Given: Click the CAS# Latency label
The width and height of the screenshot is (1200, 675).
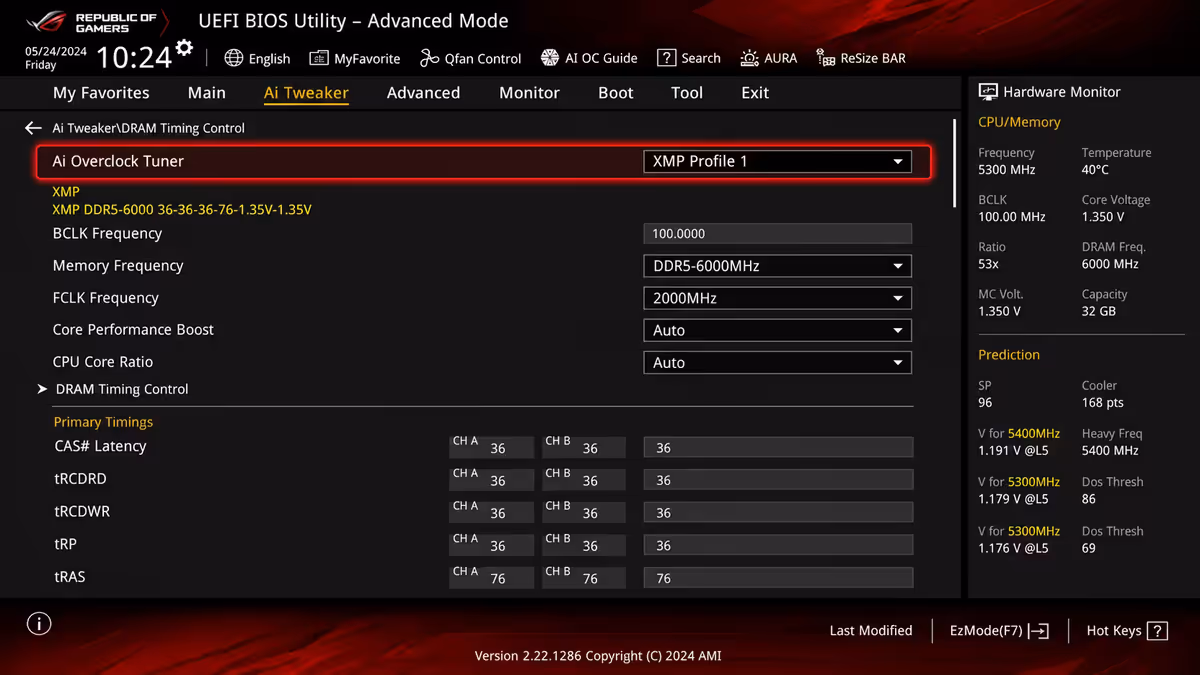Looking at the screenshot, I should tap(100, 446).
